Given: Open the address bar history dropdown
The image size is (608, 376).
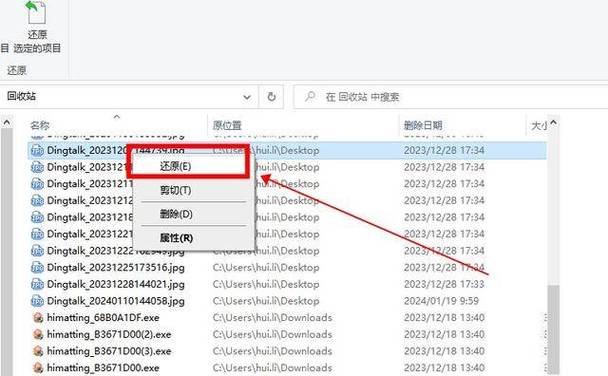Looking at the screenshot, I should (247, 97).
